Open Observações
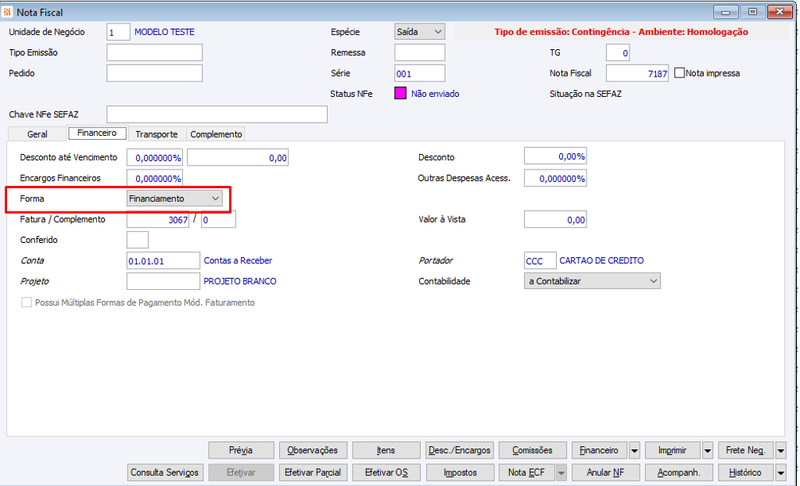800x486 pixels. coord(313,450)
